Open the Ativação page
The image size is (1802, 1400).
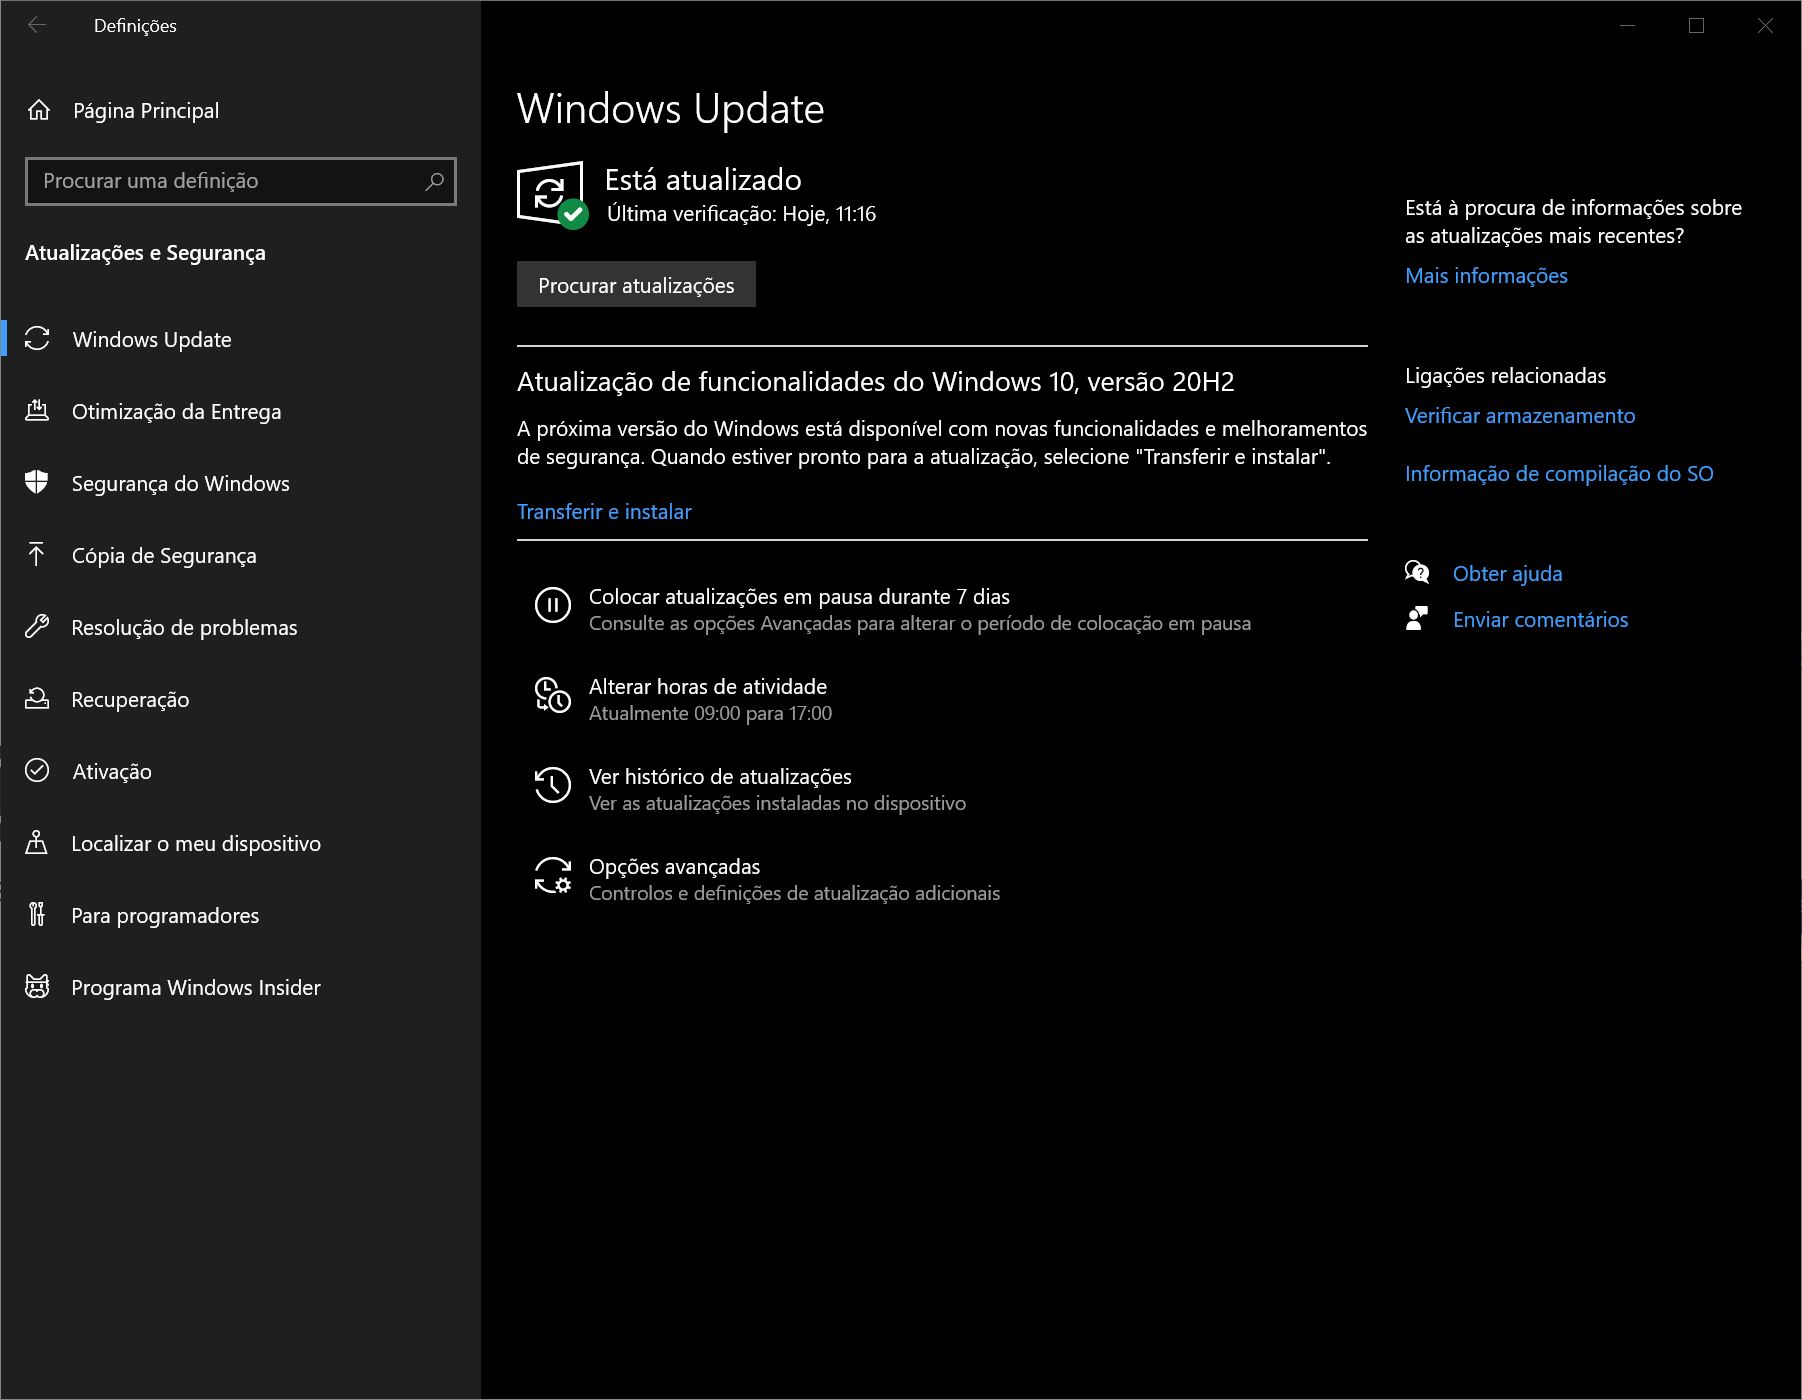click(x=240, y=771)
